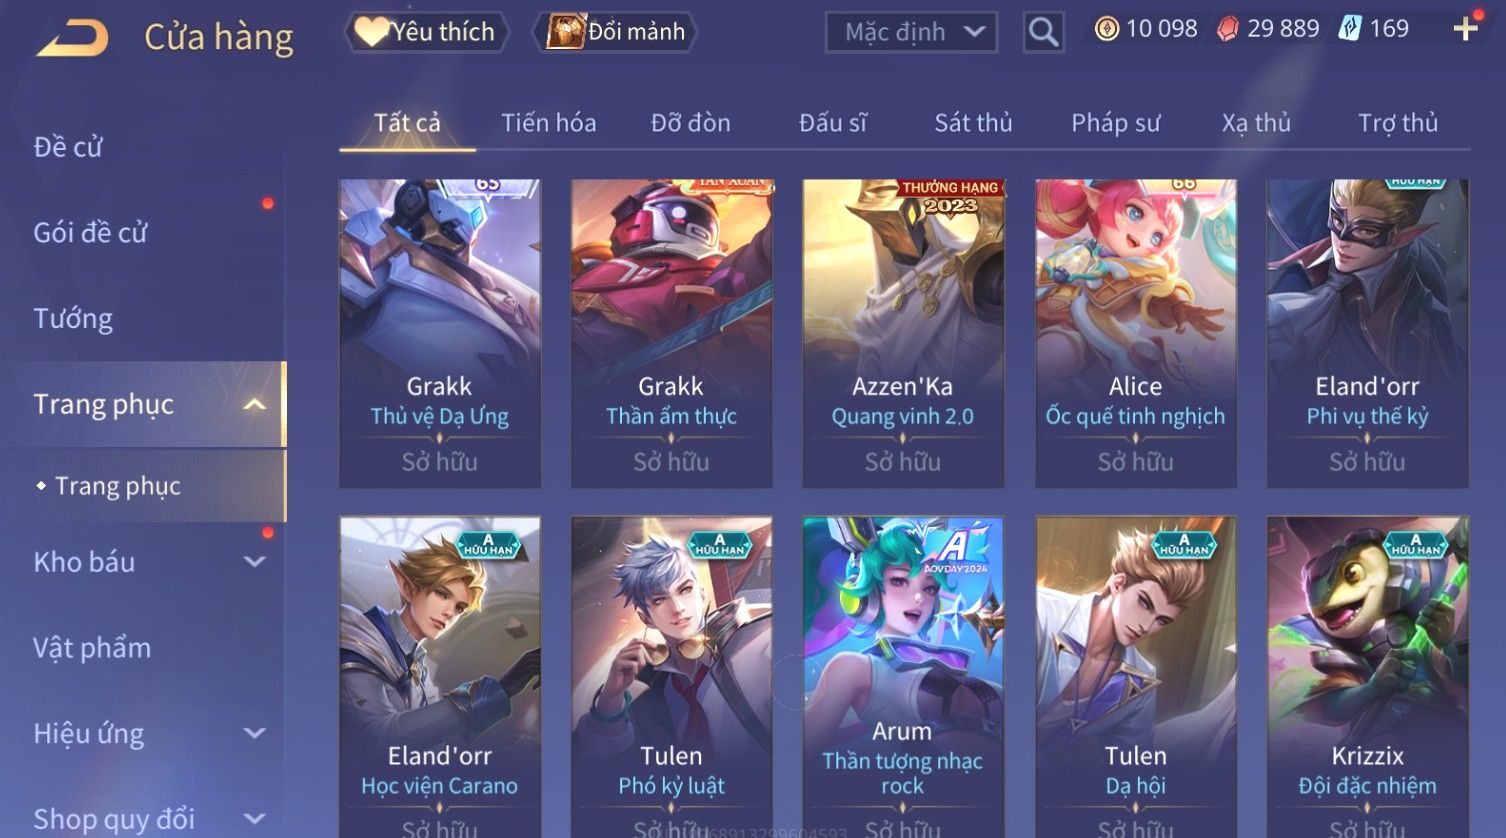Select the Sát thủ filter tab
This screenshot has height=838, width=1506.
973,123
